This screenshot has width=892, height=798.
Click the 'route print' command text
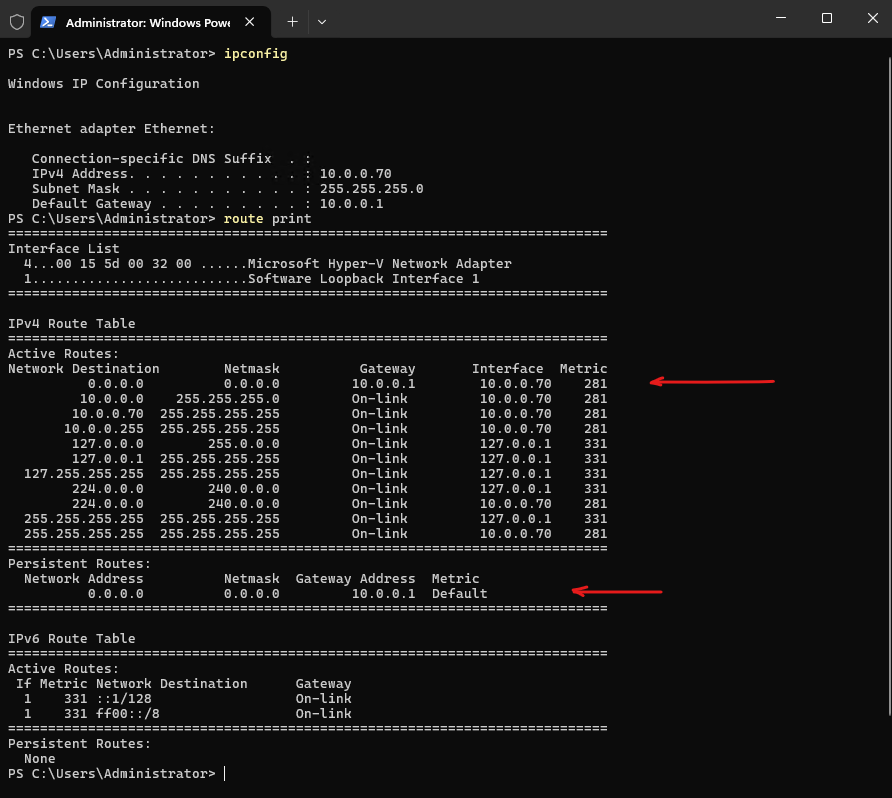coord(267,219)
